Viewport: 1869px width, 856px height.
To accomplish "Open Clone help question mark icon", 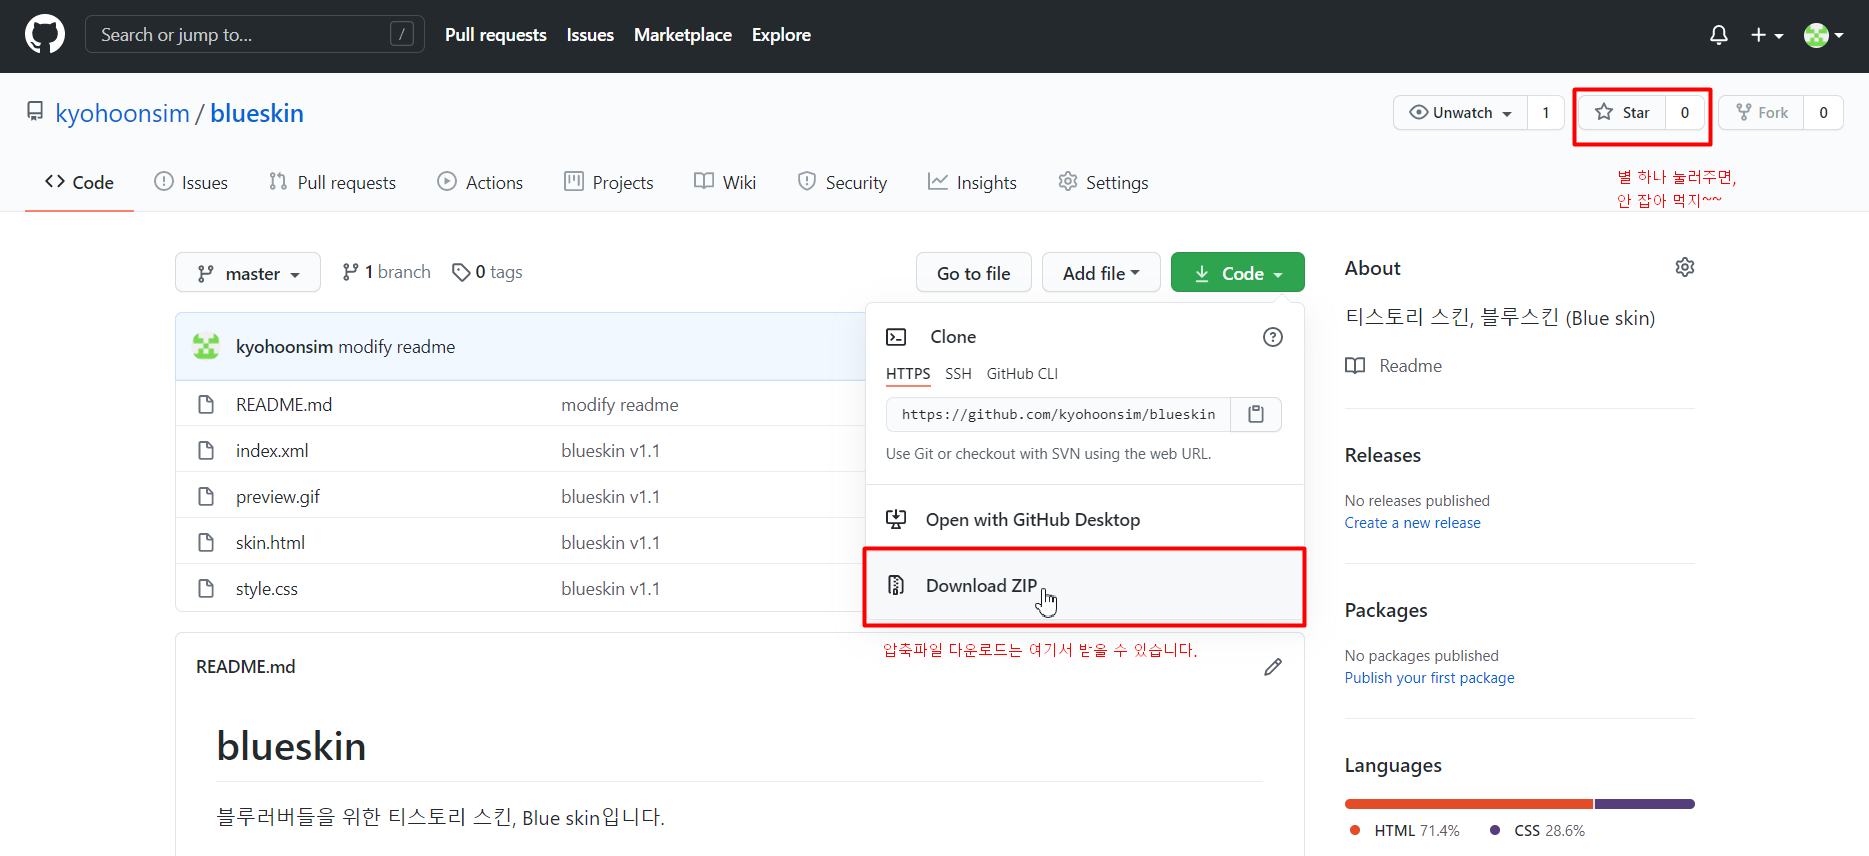I will click(1272, 337).
